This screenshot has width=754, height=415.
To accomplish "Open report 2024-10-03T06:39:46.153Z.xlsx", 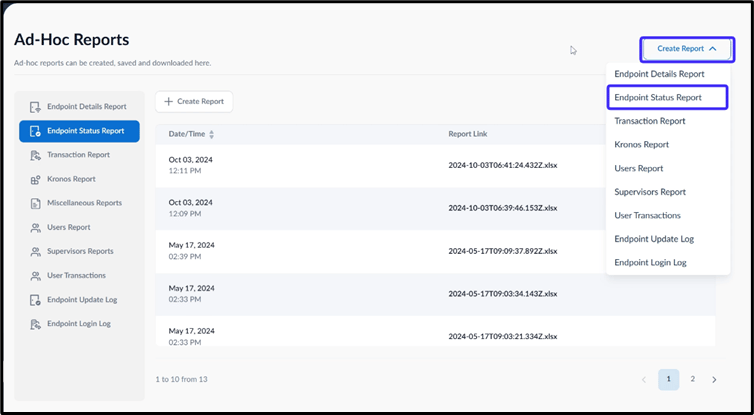I will [503, 208].
